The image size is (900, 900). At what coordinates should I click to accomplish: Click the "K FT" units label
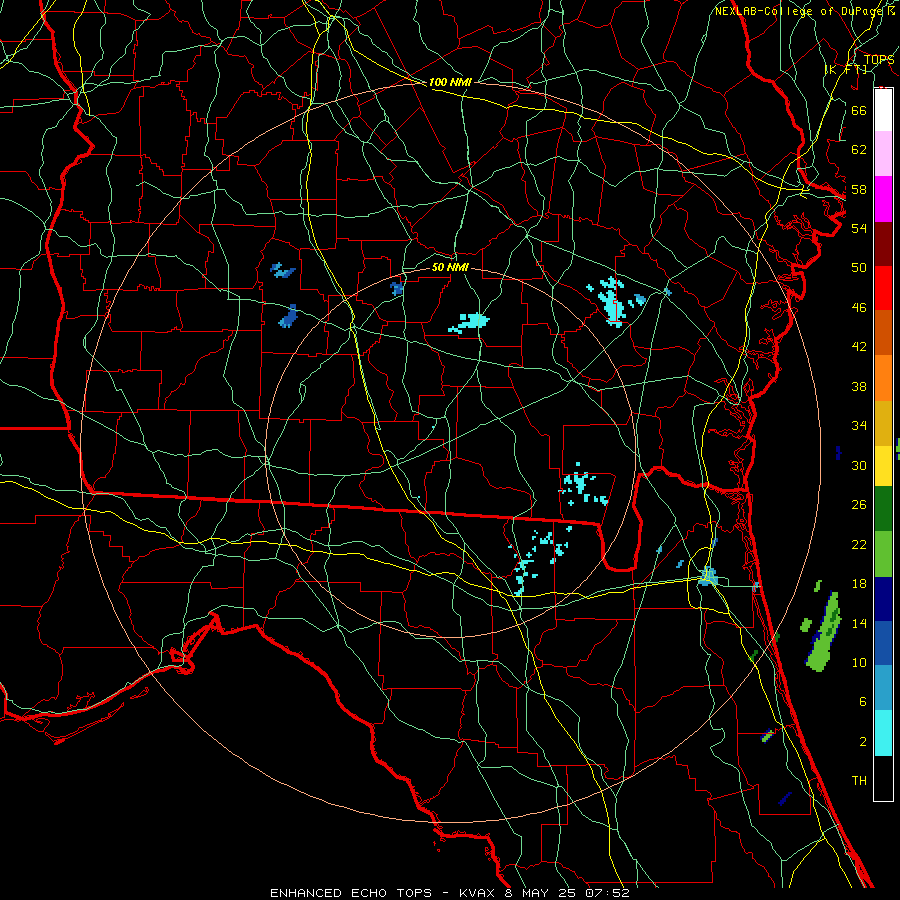point(845,70)
